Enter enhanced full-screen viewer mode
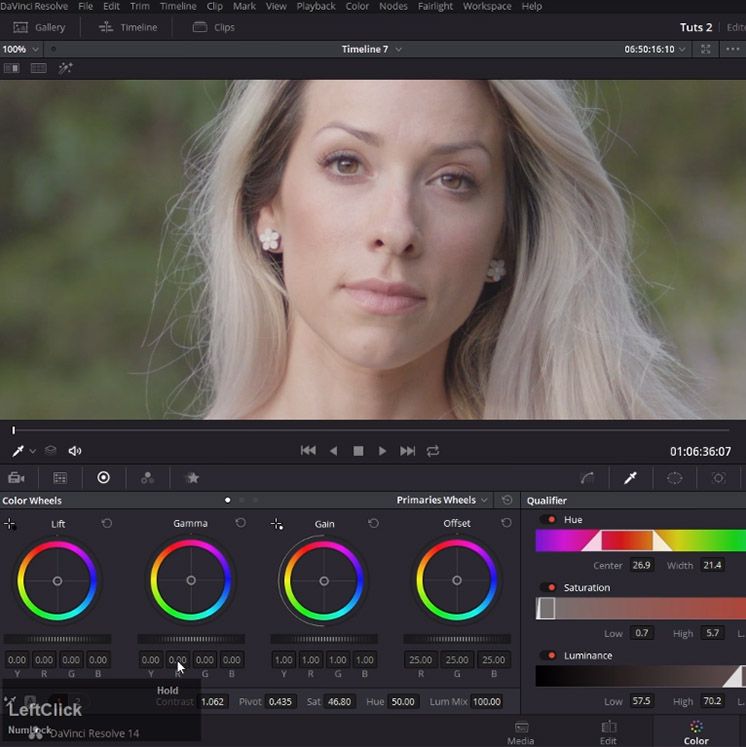The width and height of the screenshot is (746, 747). (706, 49)
